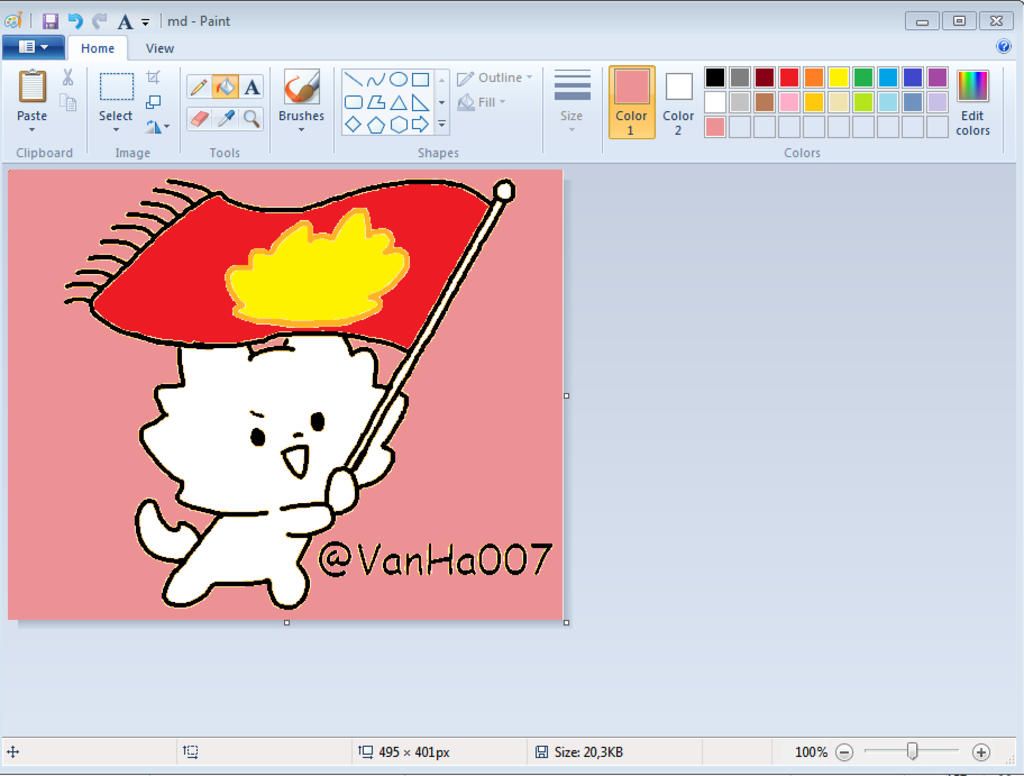The width and height of the screenshot is (1024, 776).
Task: Select the Right arrow shape
Action: 421,124
